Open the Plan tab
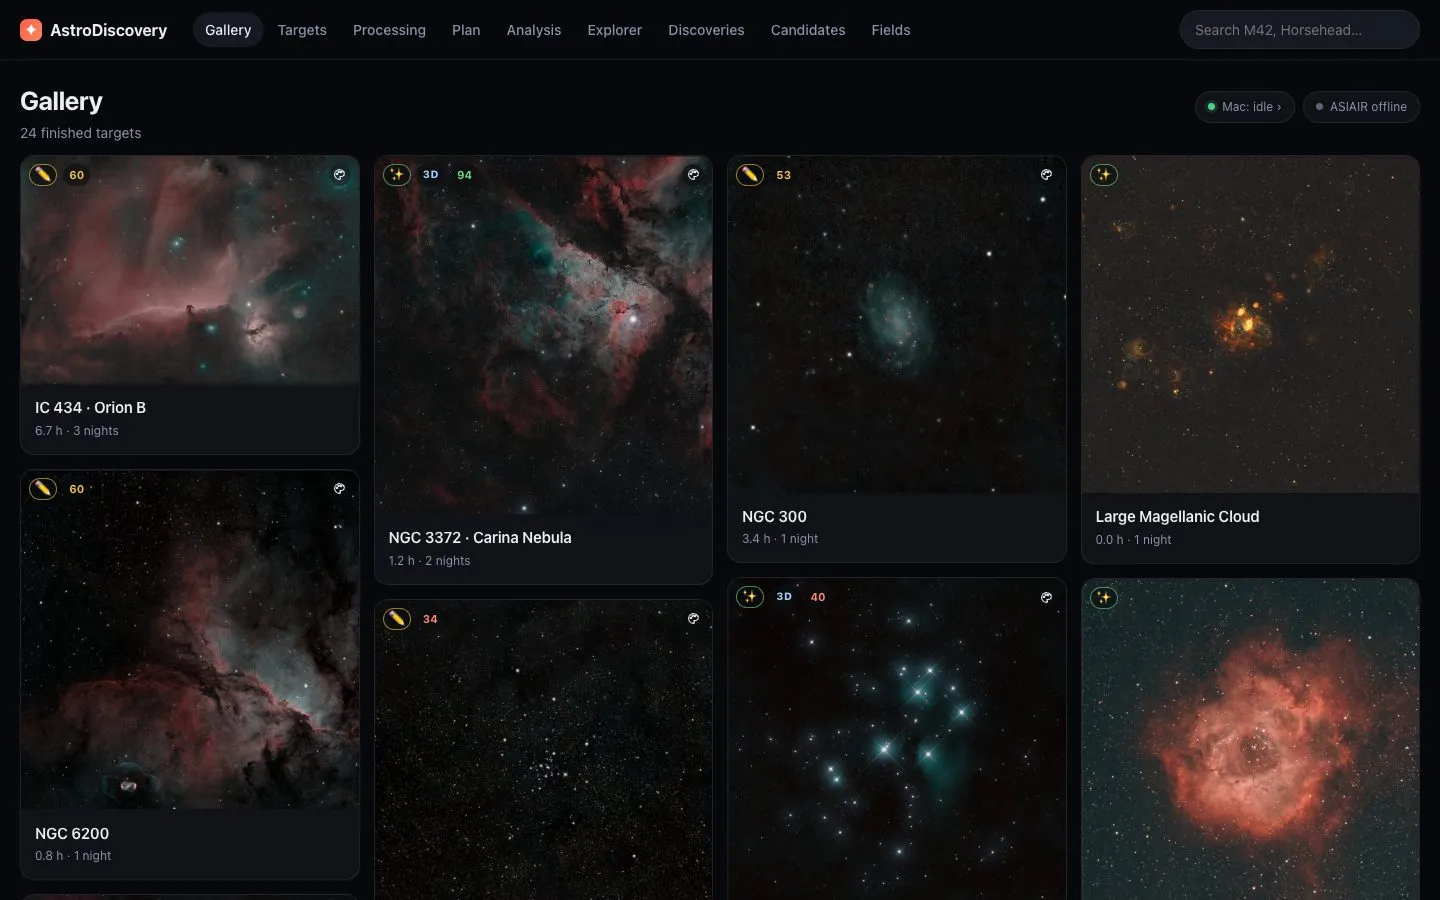 pyautogui.click(x=466, y=30)
